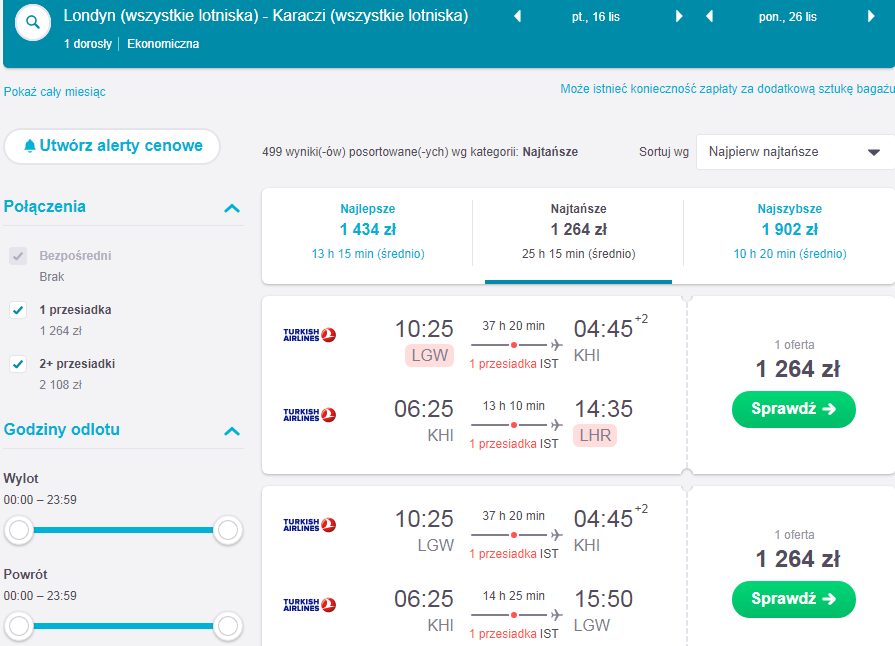Collapse the Połączenia filter section
Viewport: 895px width, 646px height.
(x=232, y=208)
